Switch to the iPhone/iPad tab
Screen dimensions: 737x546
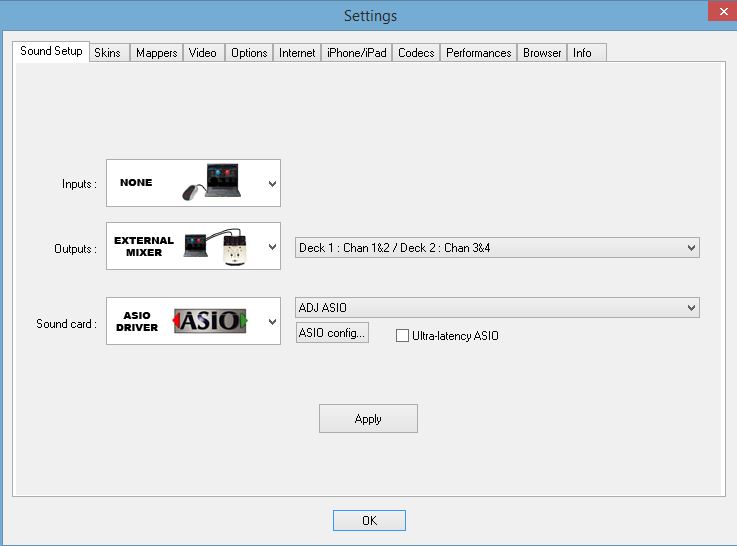coord(356,53)
